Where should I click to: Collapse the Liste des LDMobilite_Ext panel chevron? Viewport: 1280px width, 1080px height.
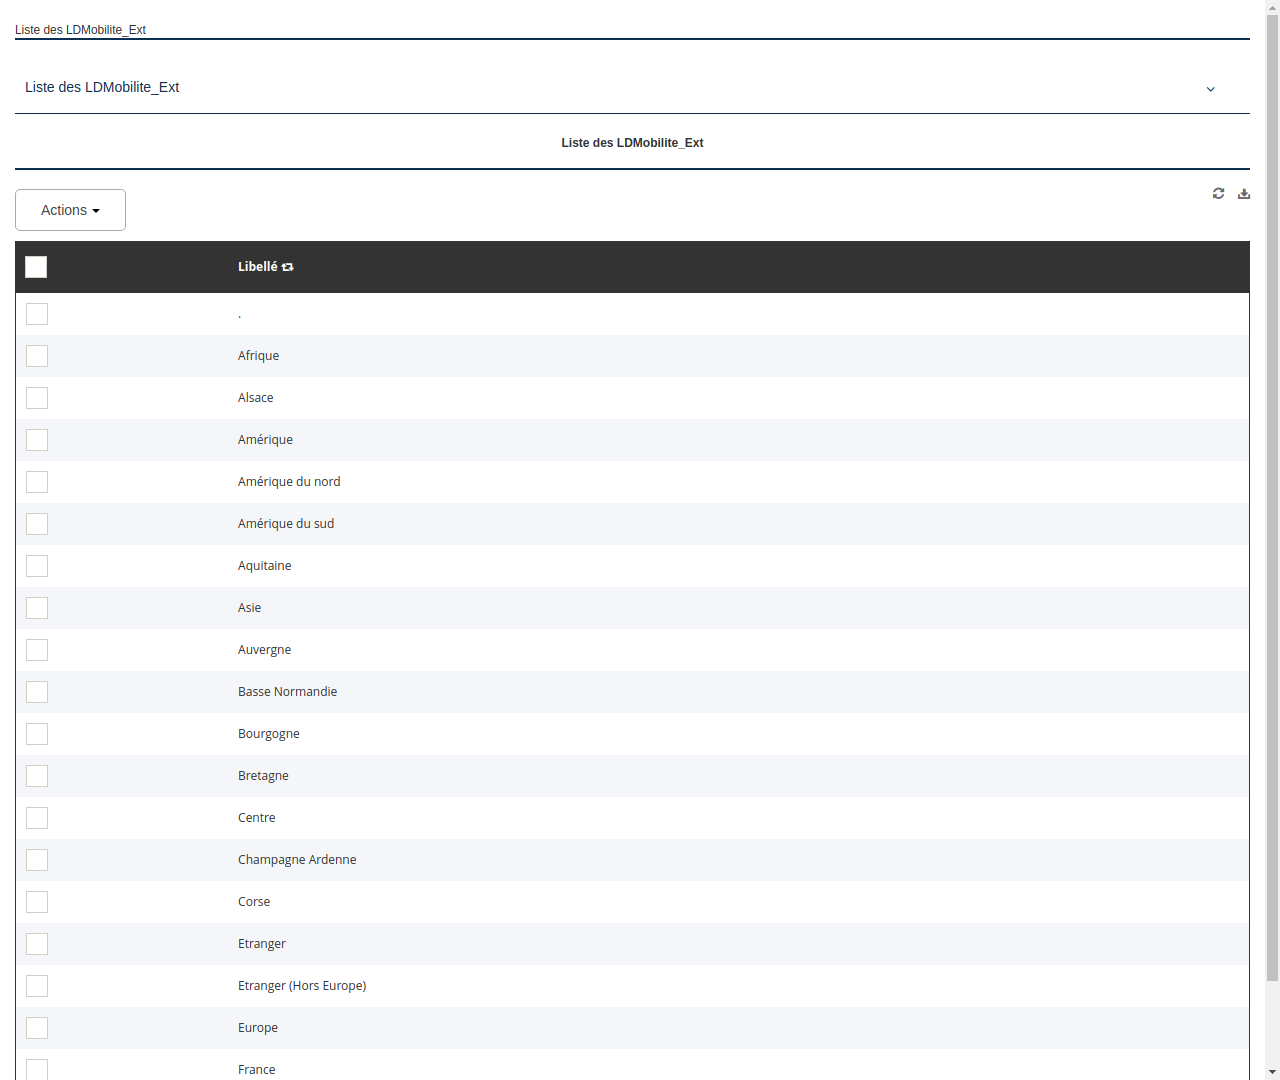pos(1210,89)
